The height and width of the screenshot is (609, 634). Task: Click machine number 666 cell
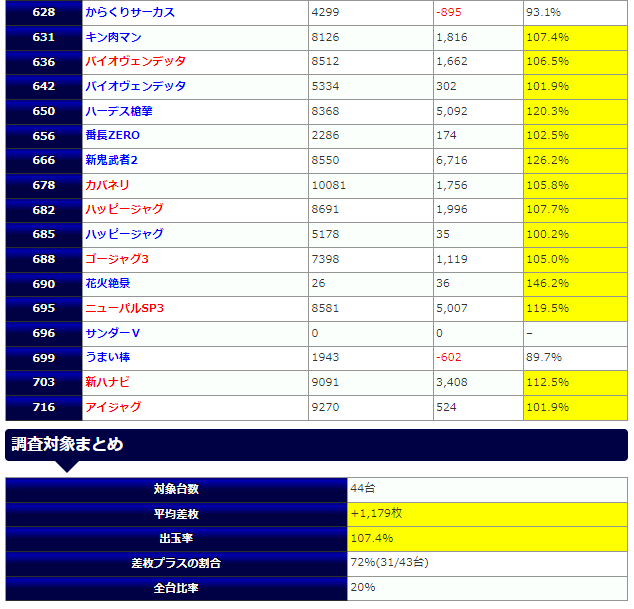click(43, 160)
